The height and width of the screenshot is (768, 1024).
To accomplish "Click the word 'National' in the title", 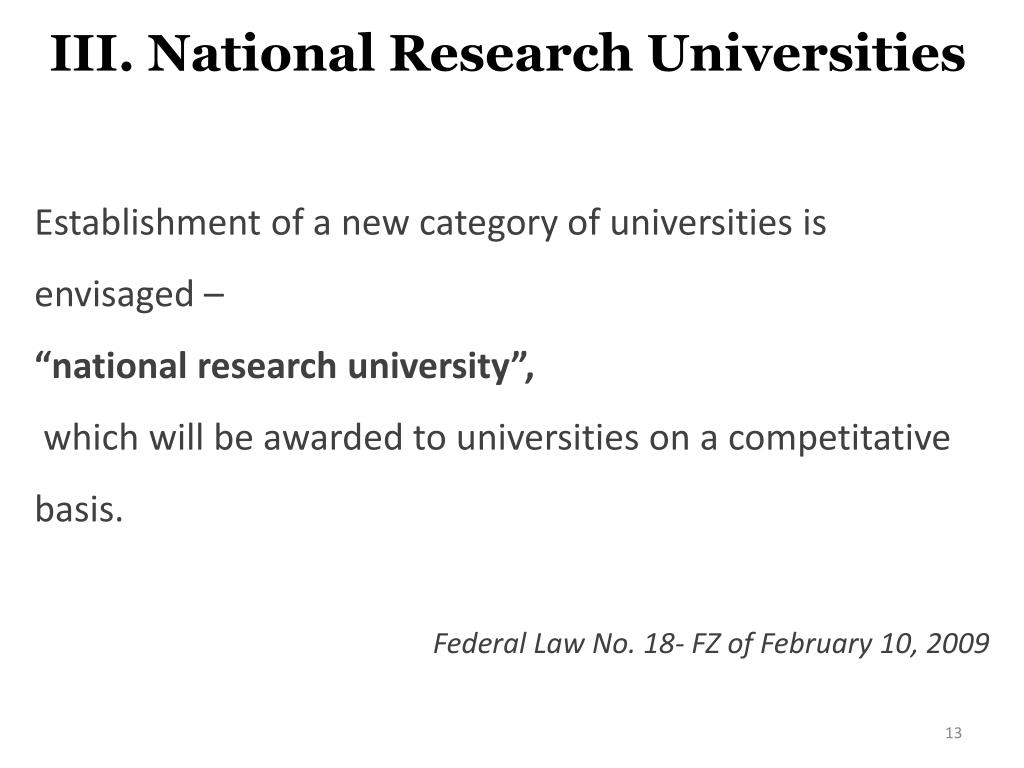I will pos(261,53).
